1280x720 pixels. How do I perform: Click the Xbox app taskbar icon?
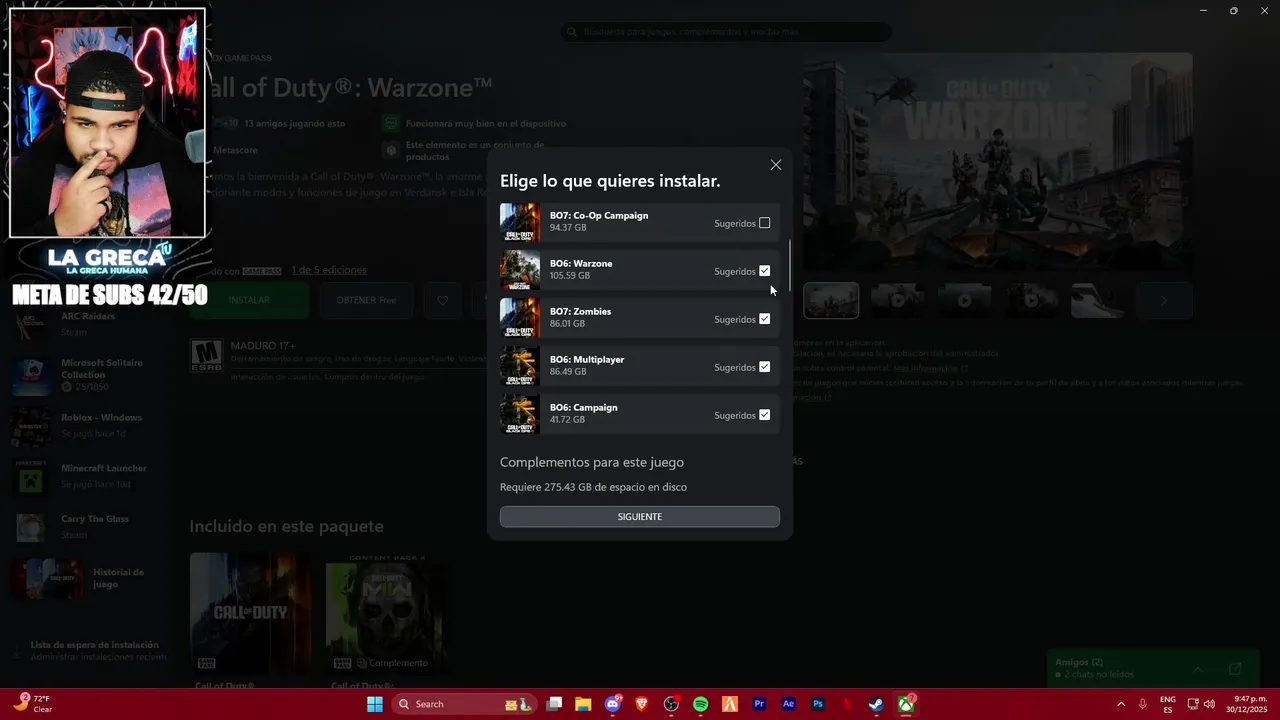coord(905,704)
